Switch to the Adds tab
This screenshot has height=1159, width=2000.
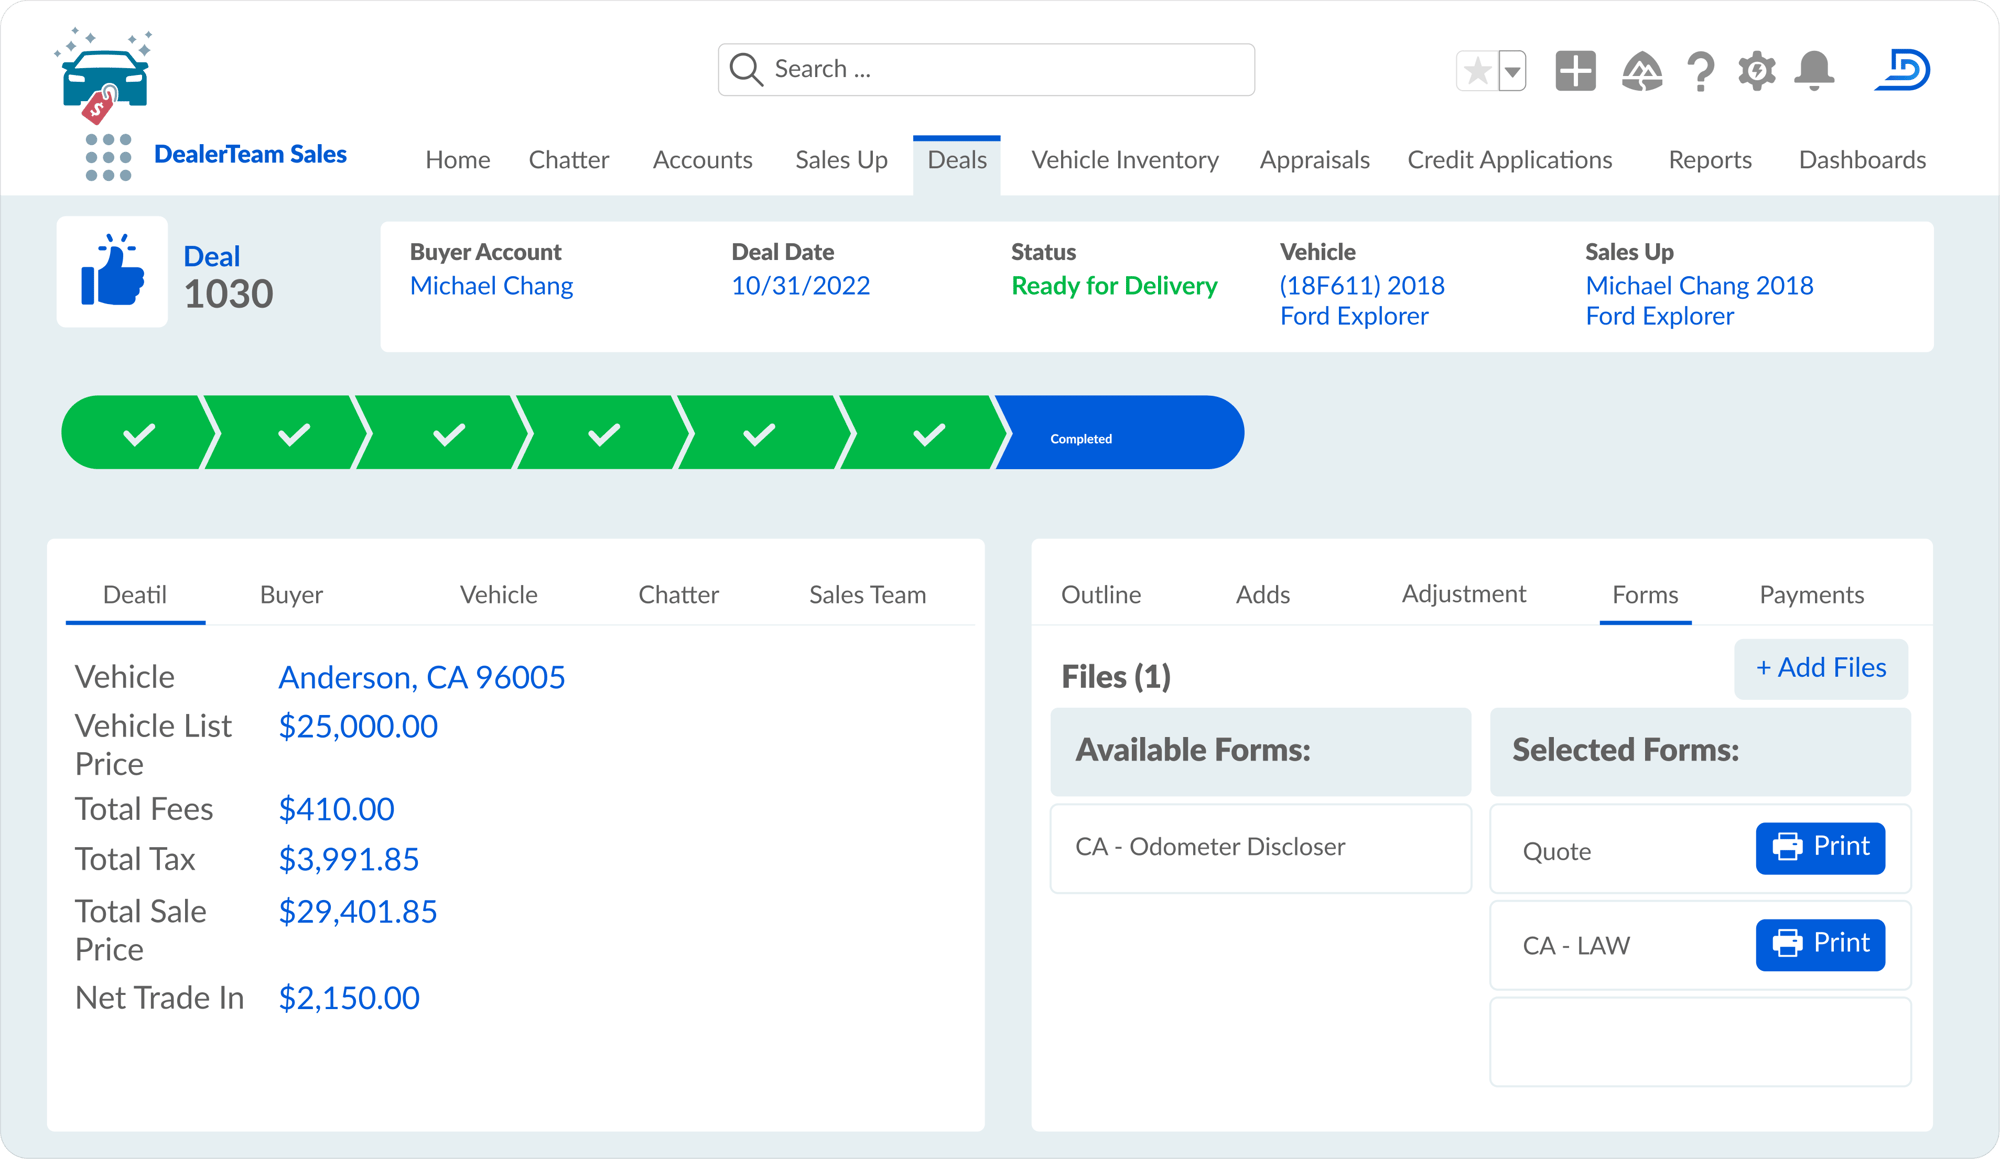(x=1263, y=595)
